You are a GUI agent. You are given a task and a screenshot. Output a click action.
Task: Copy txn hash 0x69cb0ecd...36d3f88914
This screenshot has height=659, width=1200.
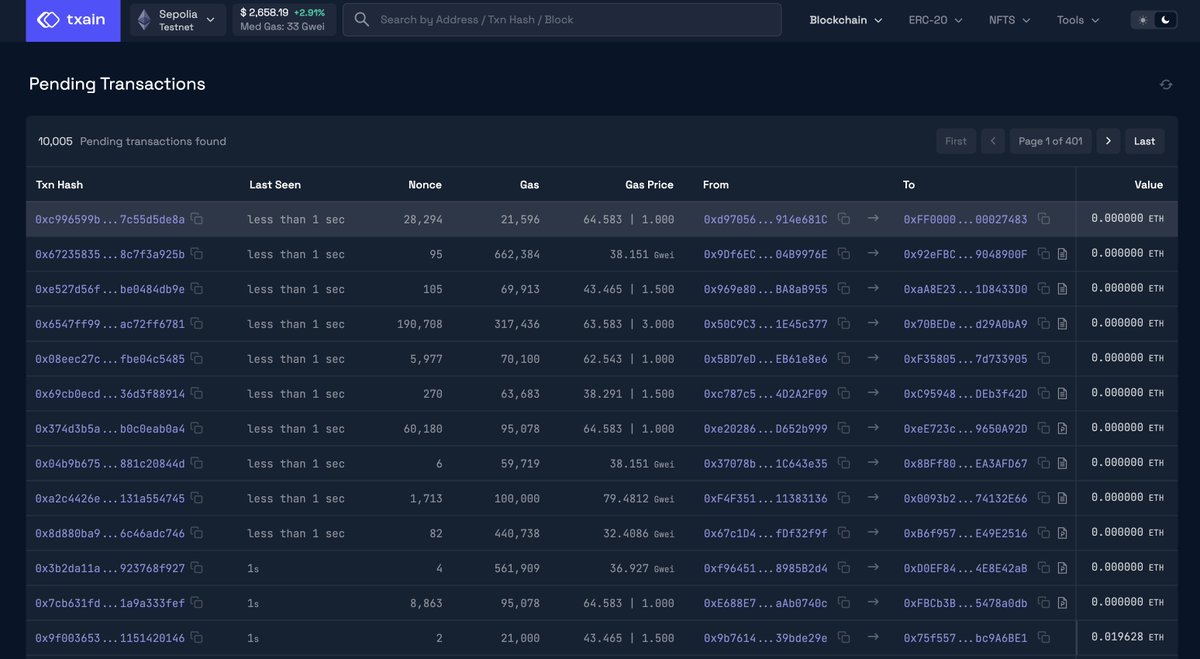click(x=197, y=394)
